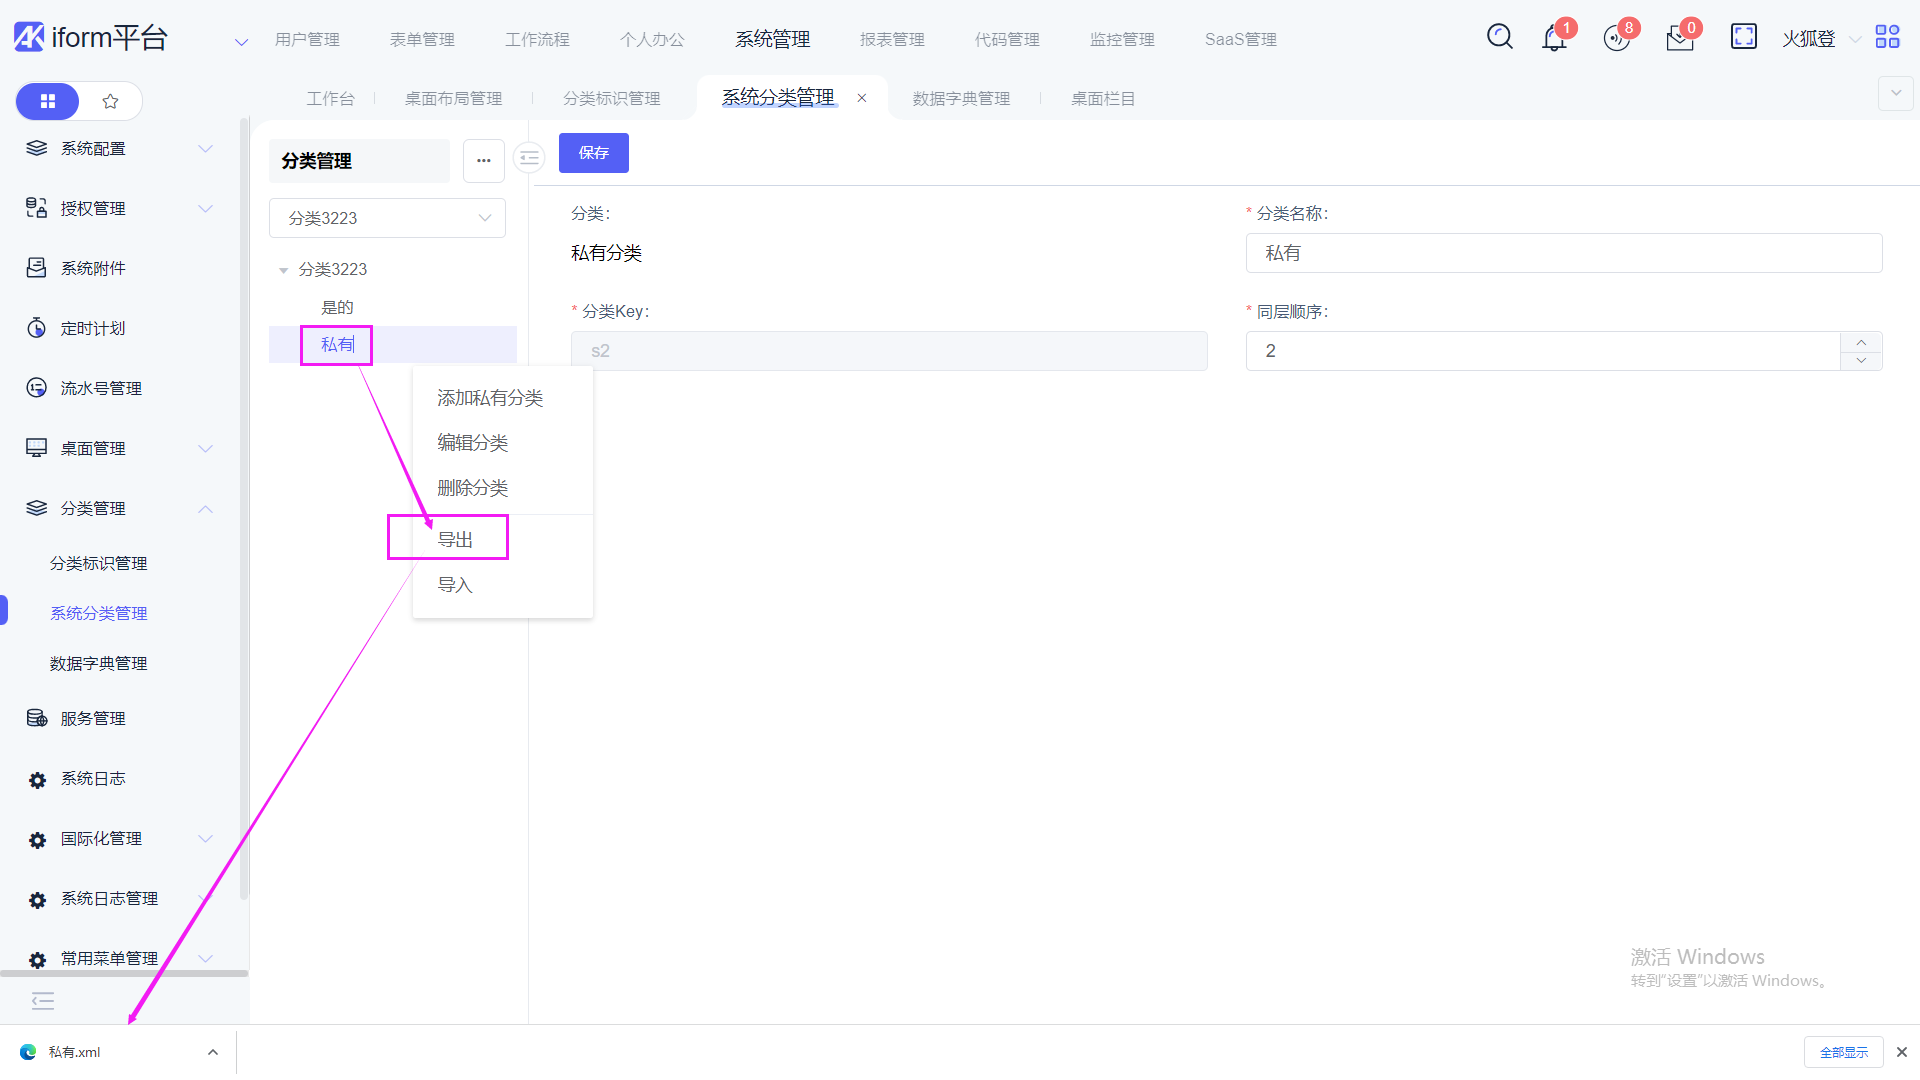Click the 分类名称 input field
The height and width of the screenshot is (1080, 1920).
click(x=1563, y=253)
